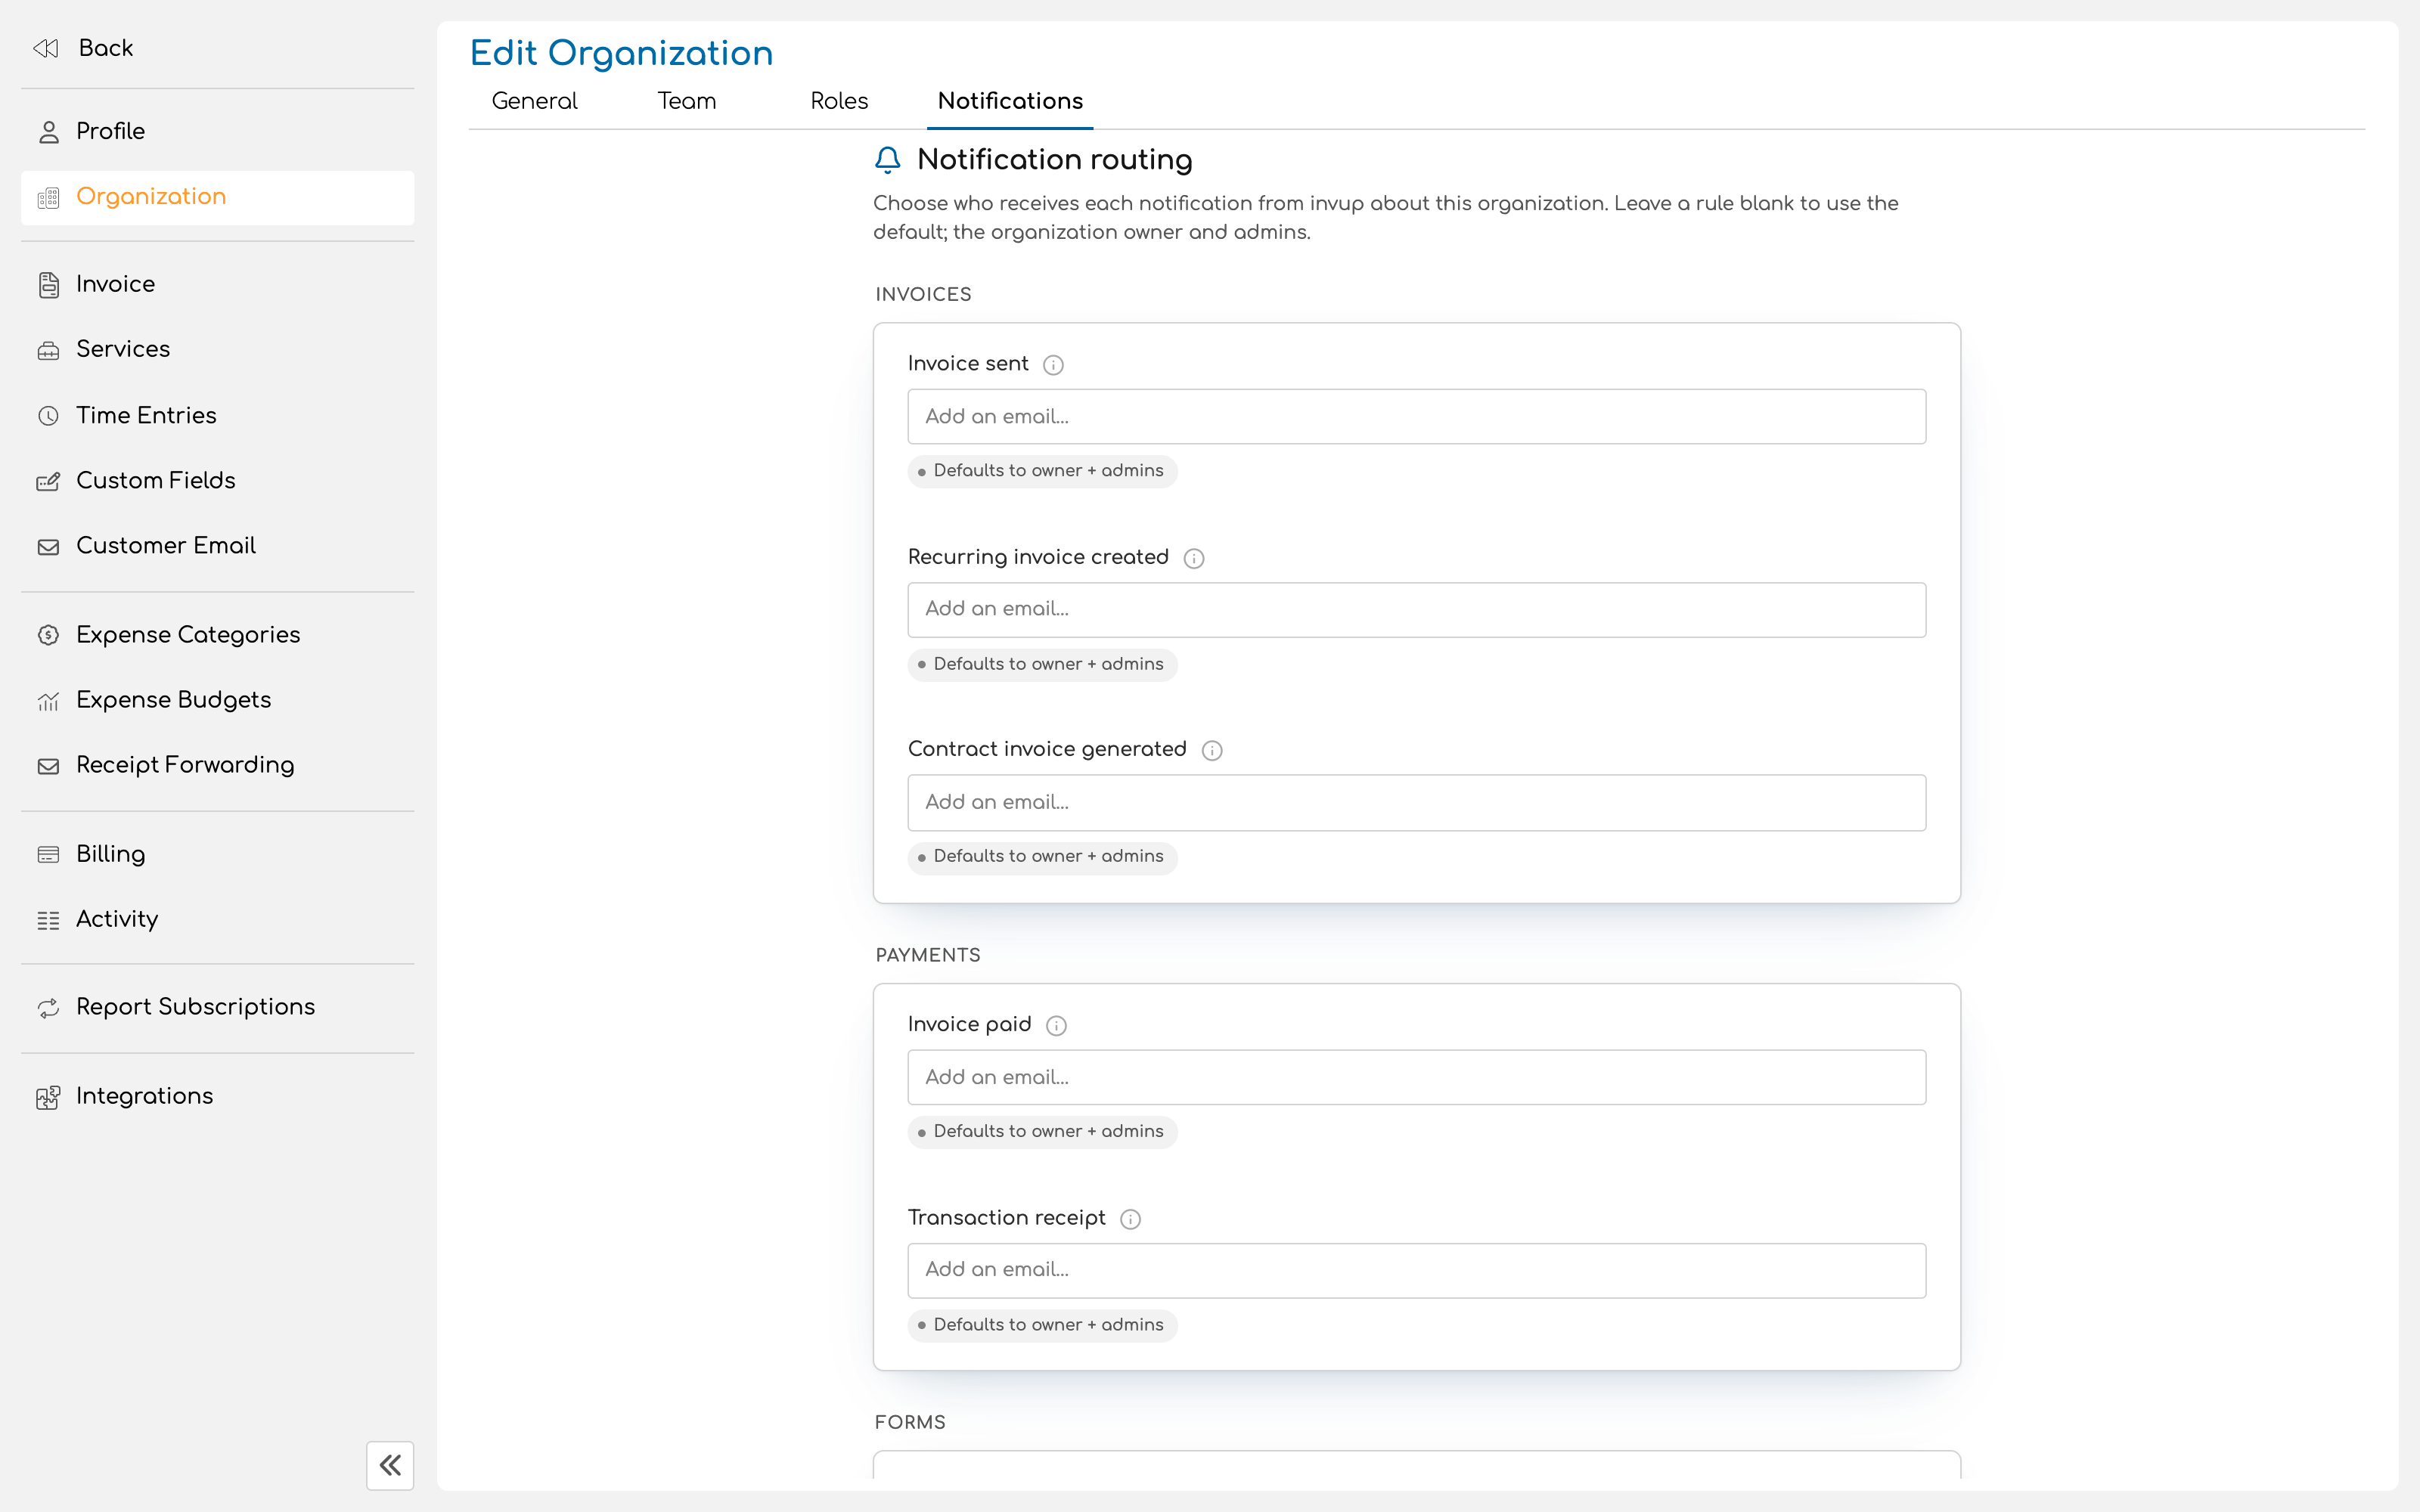Click the PAYMENTS section label

pyautogui.click(x=928, y=956)
